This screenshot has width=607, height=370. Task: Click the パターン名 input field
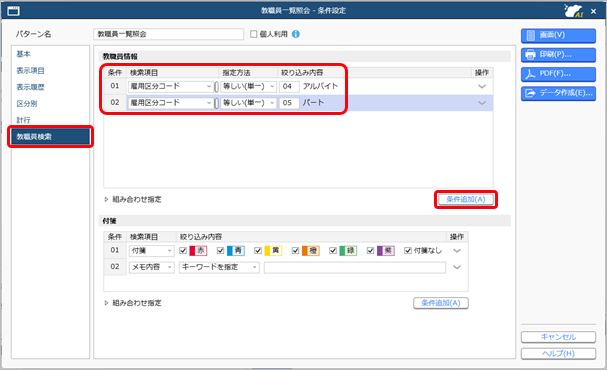tap(168, 34)
